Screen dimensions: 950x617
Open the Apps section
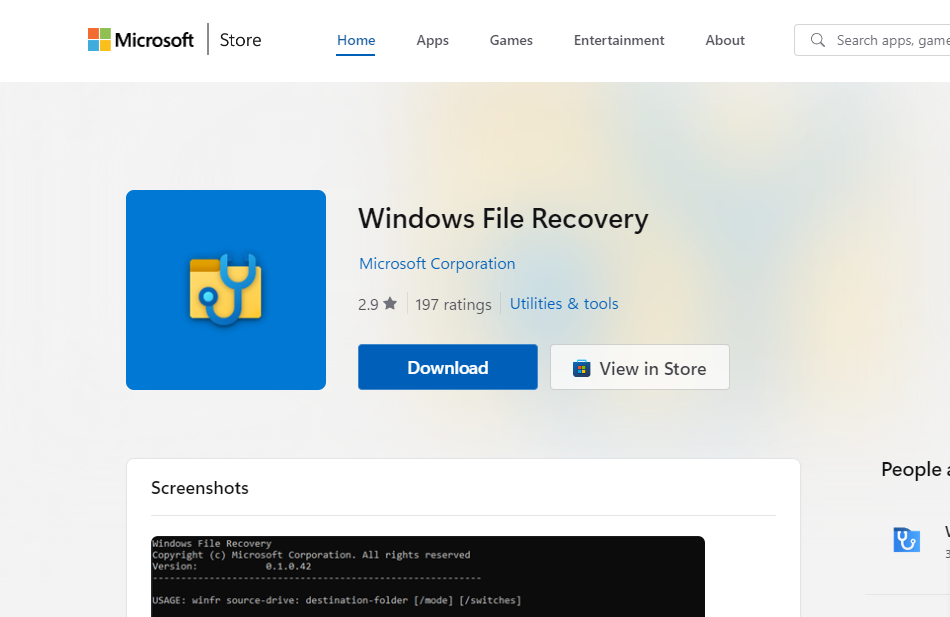(432, 40)
